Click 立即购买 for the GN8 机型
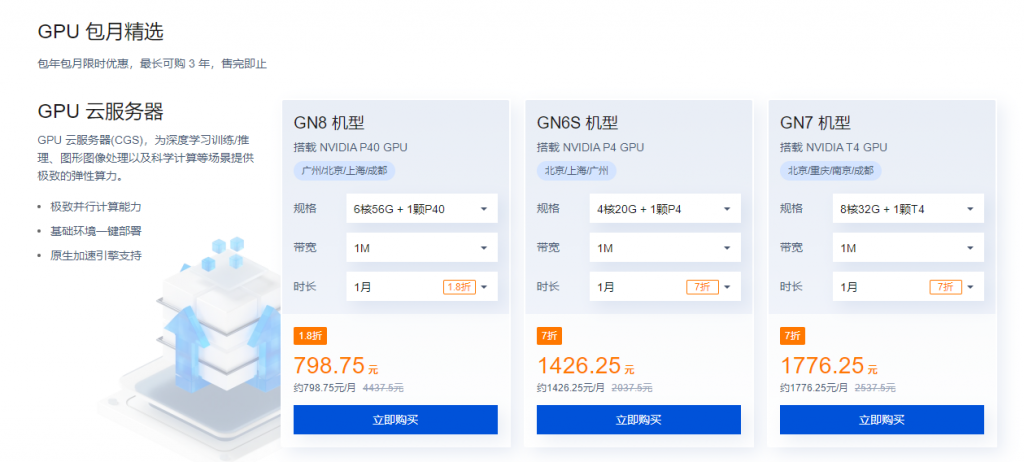The width and height of the screenshot is (1024, 462). [395, 420]
